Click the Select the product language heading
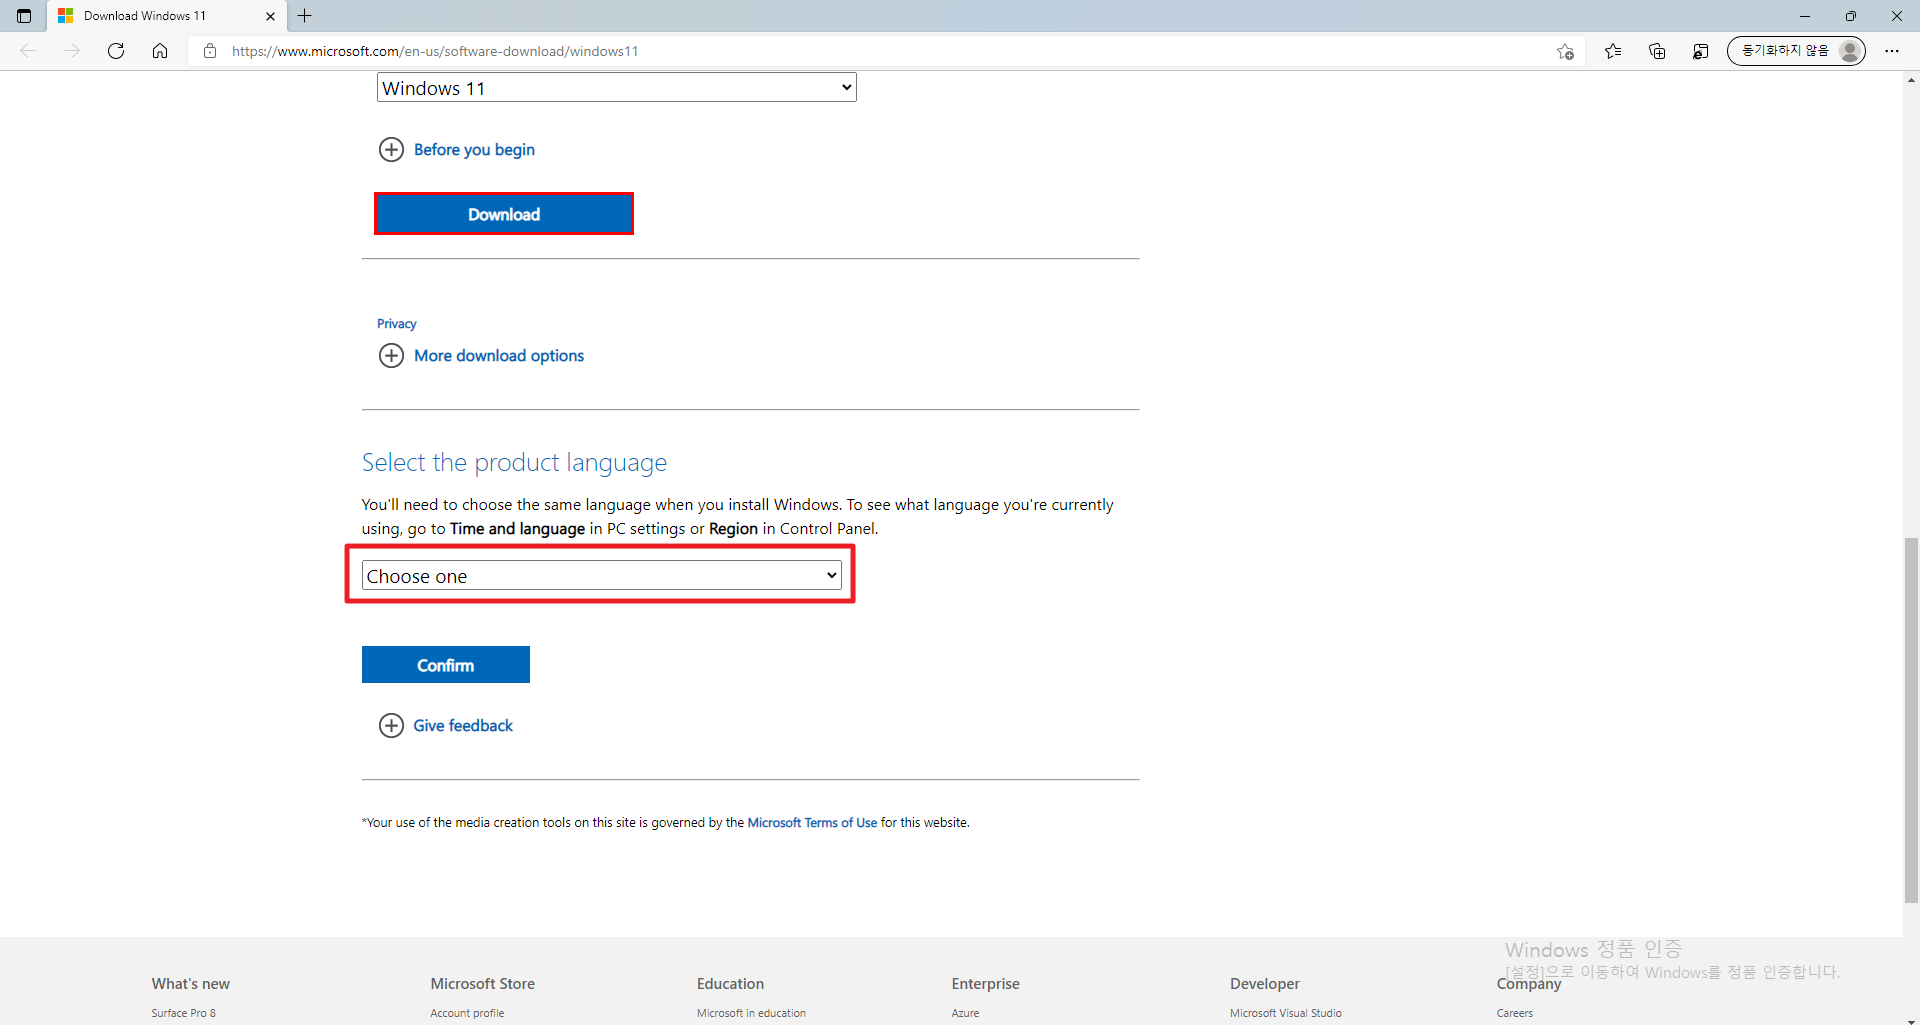The image size is (1920, 1025). click(514, 463)
